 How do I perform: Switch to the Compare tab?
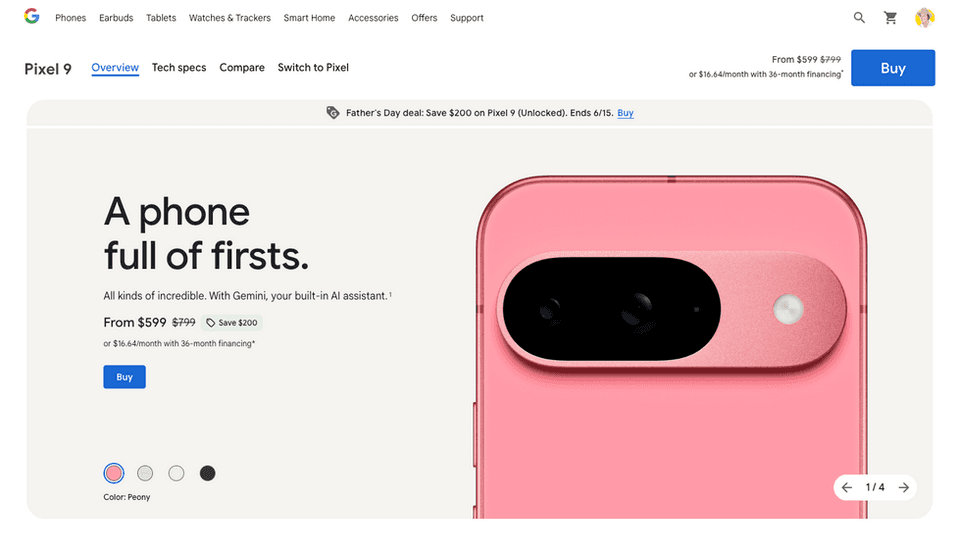[x=242, y=67]
